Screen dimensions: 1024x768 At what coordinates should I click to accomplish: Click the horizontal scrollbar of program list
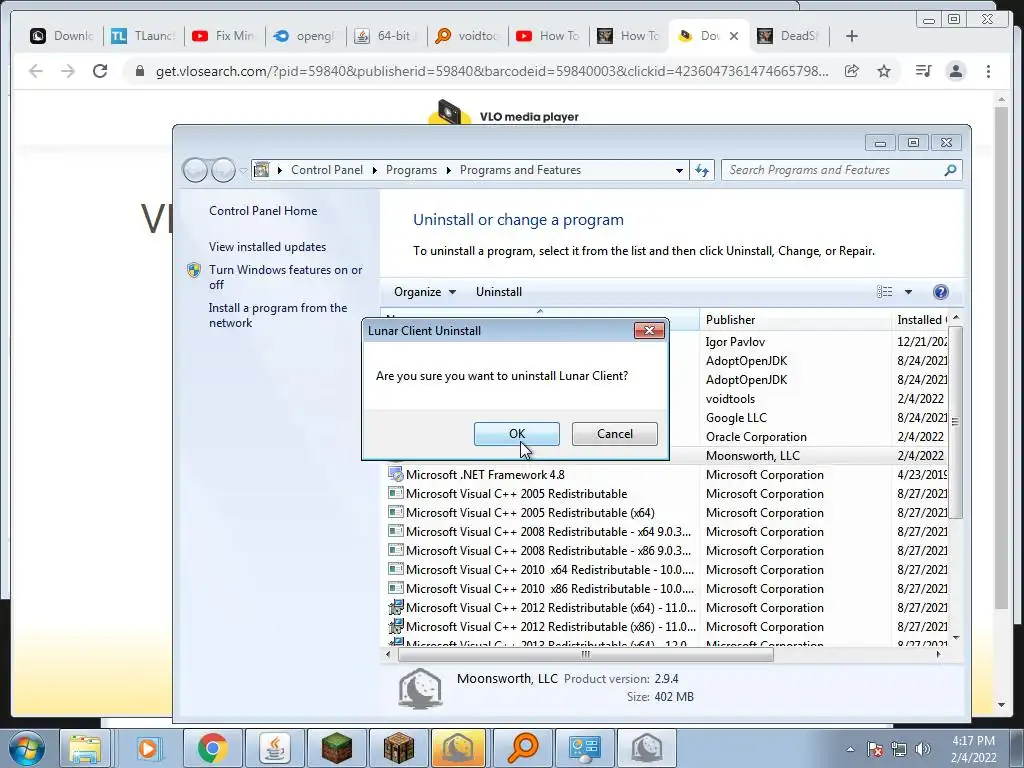coord(586,654)
